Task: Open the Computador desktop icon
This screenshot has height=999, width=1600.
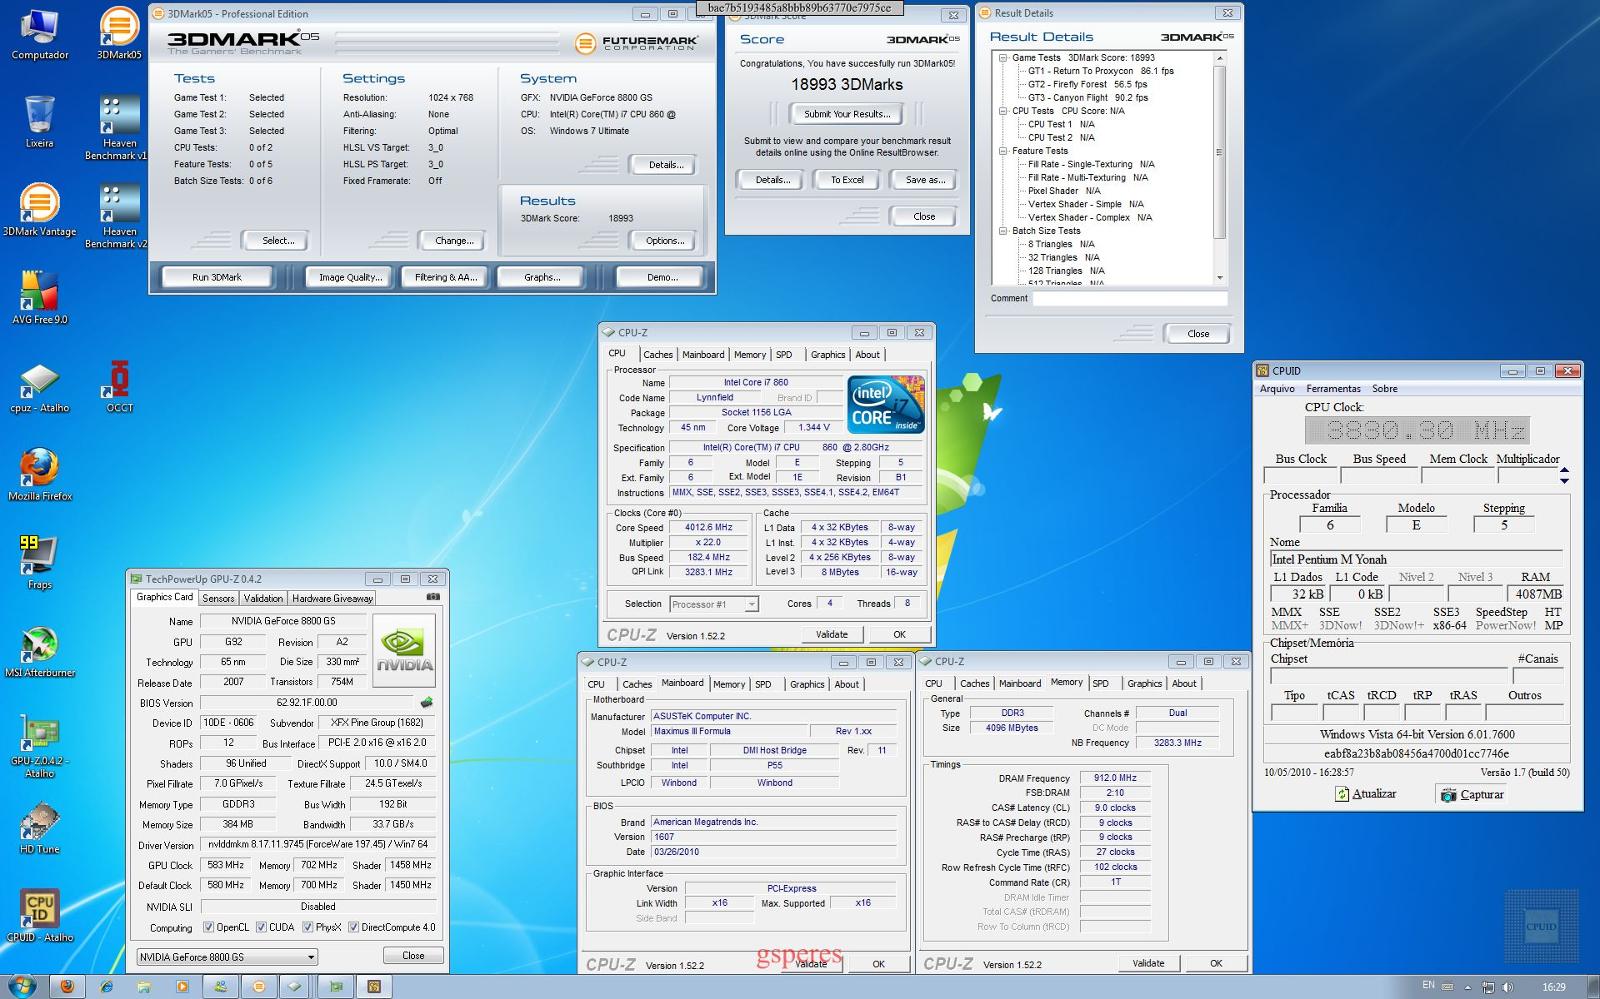Action: (x=40, y=34)
